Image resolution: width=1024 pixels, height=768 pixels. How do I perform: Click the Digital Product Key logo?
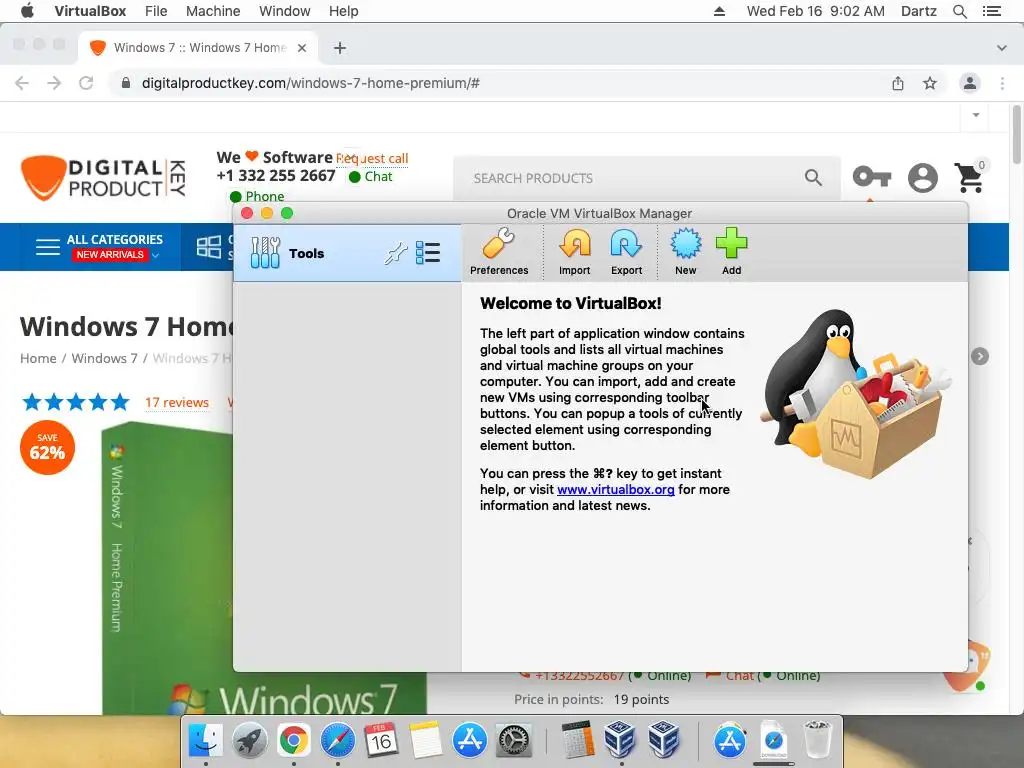click(x=103, y=178)
